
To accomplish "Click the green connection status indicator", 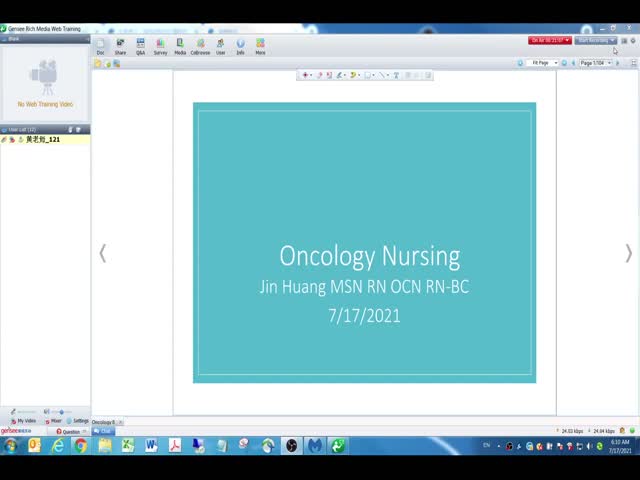I will (x=632, y=431).
